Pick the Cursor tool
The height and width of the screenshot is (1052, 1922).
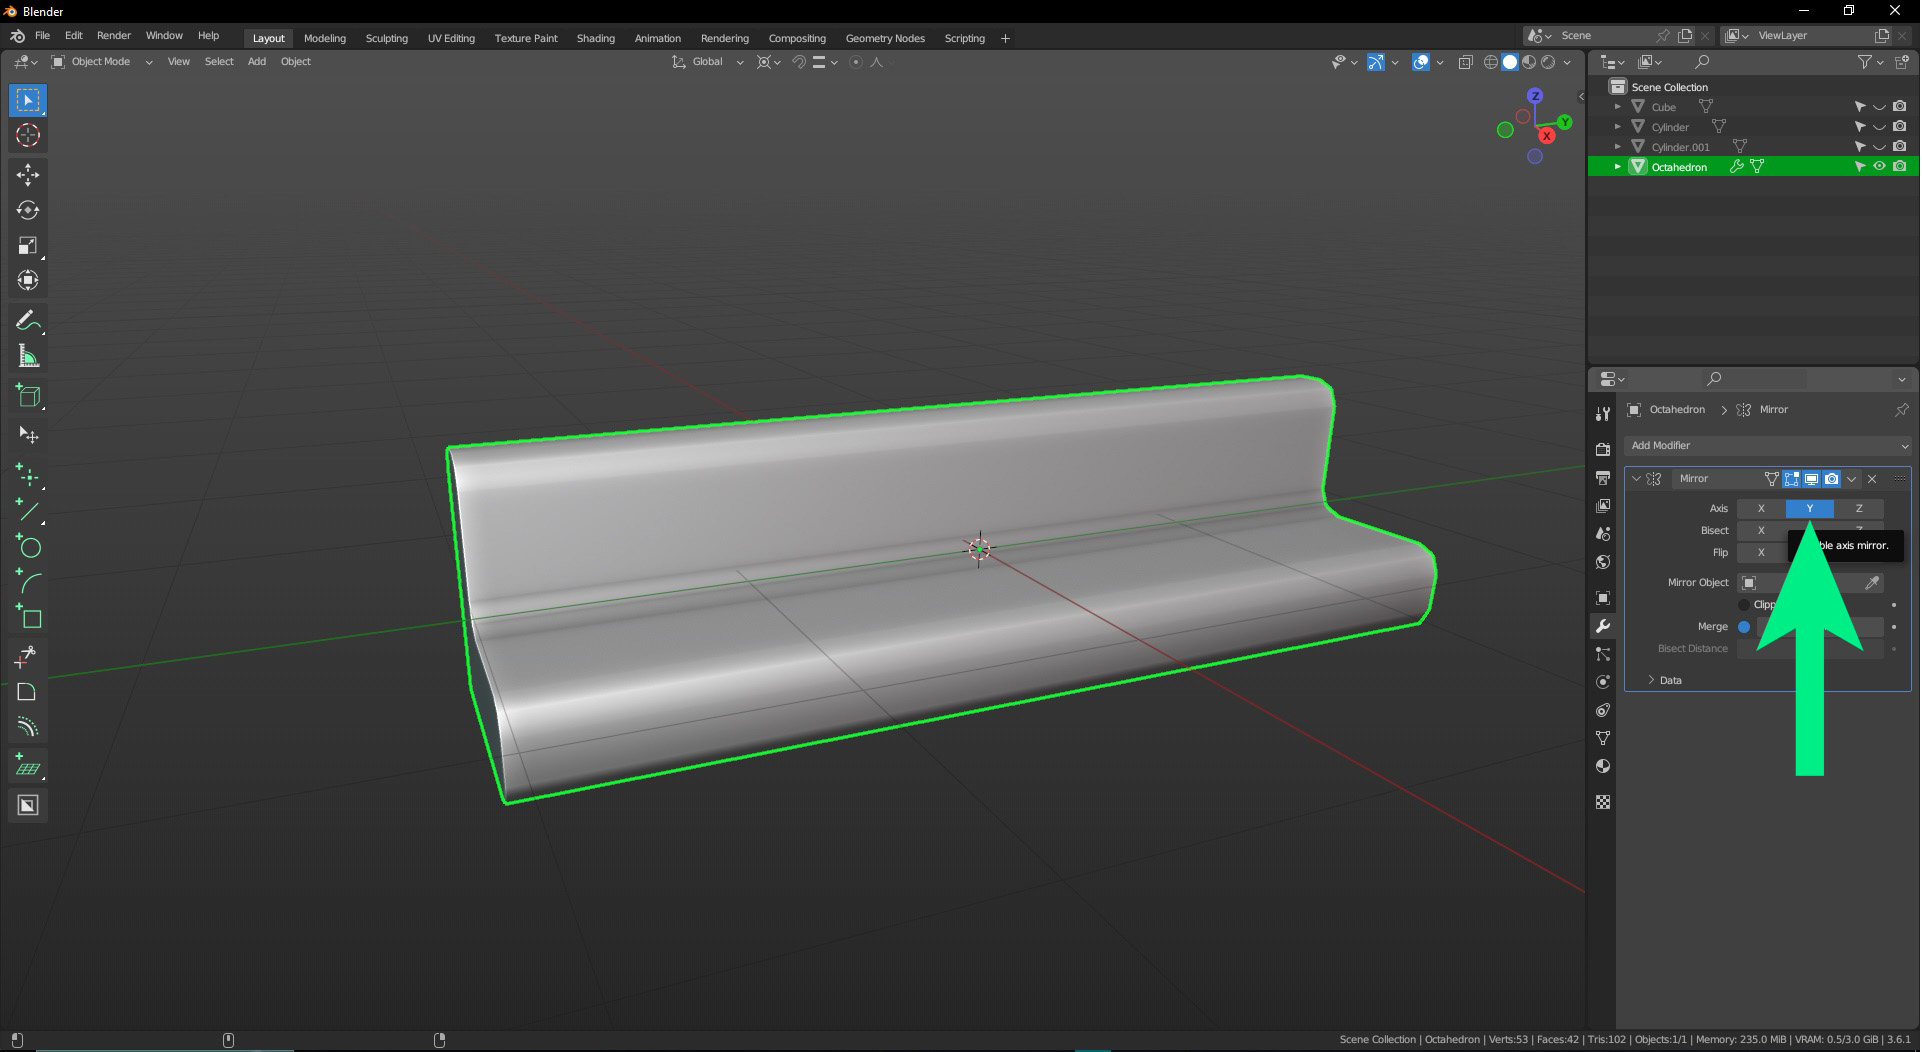pyautogui.click(x=28, y=136)
